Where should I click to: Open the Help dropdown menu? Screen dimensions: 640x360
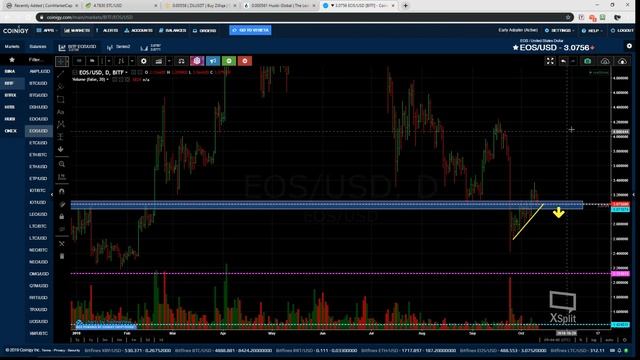click(x=592, y=31)
